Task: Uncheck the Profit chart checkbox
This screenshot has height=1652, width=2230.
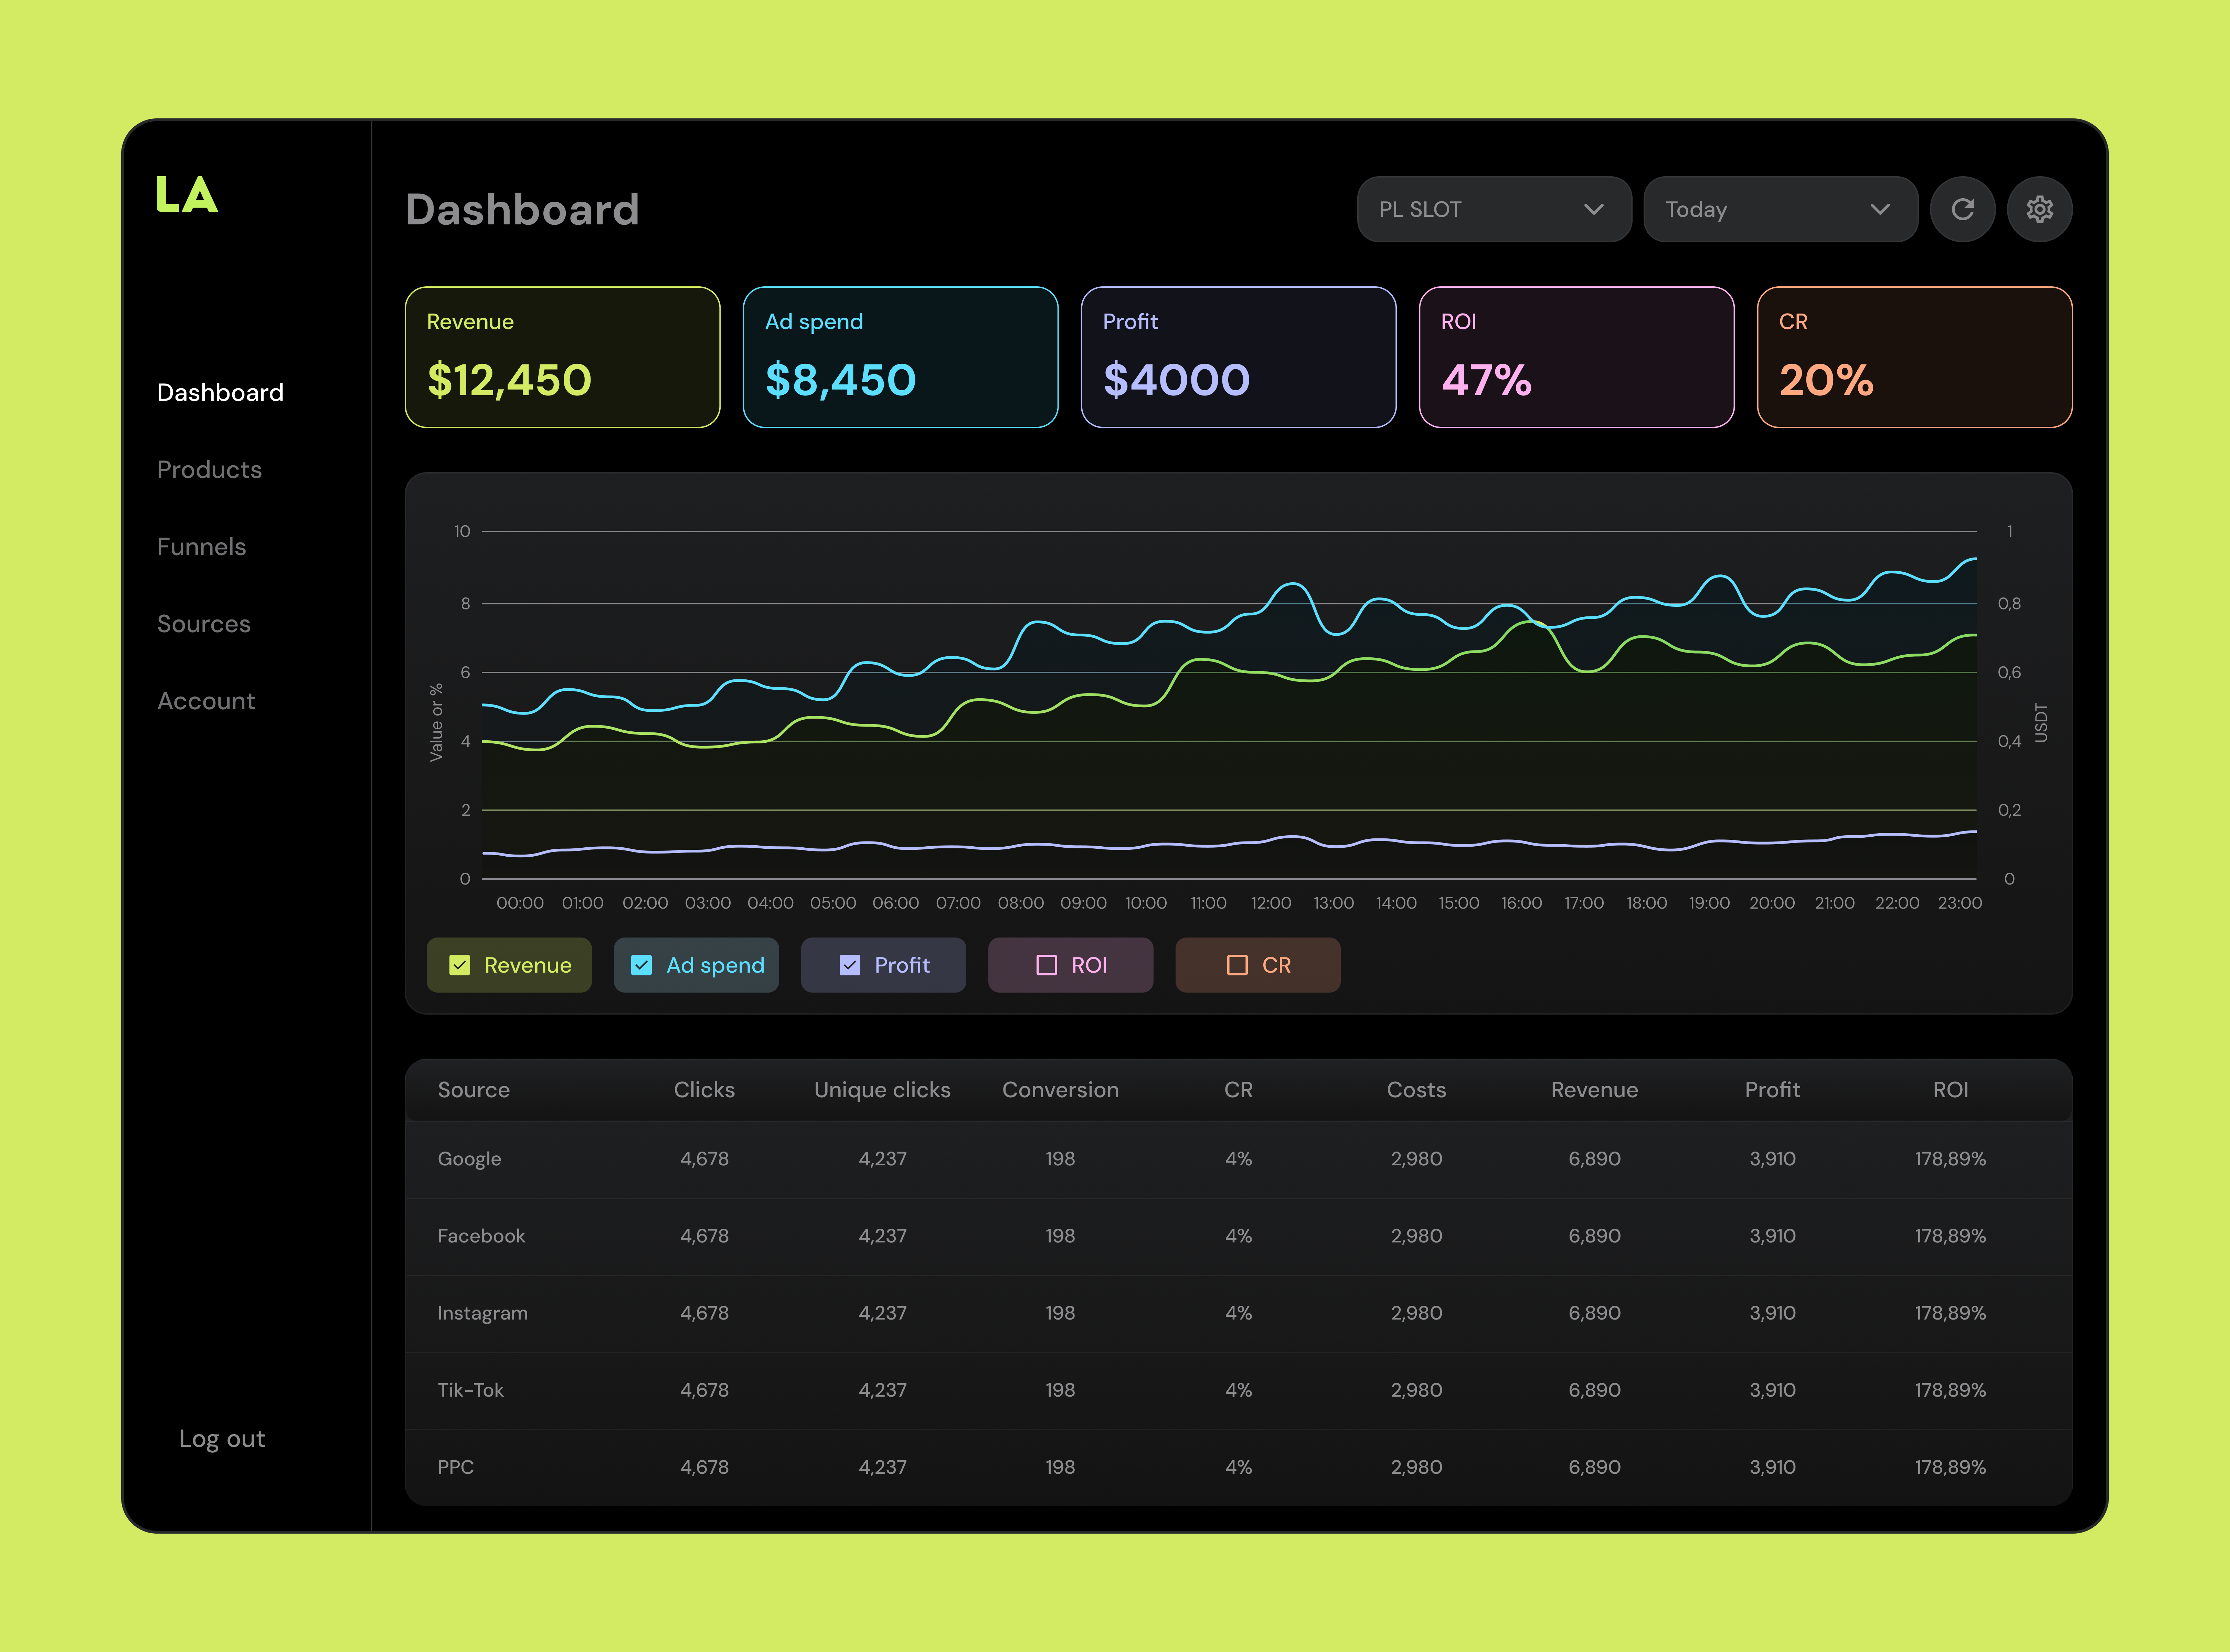Action: tap(850, 965)
